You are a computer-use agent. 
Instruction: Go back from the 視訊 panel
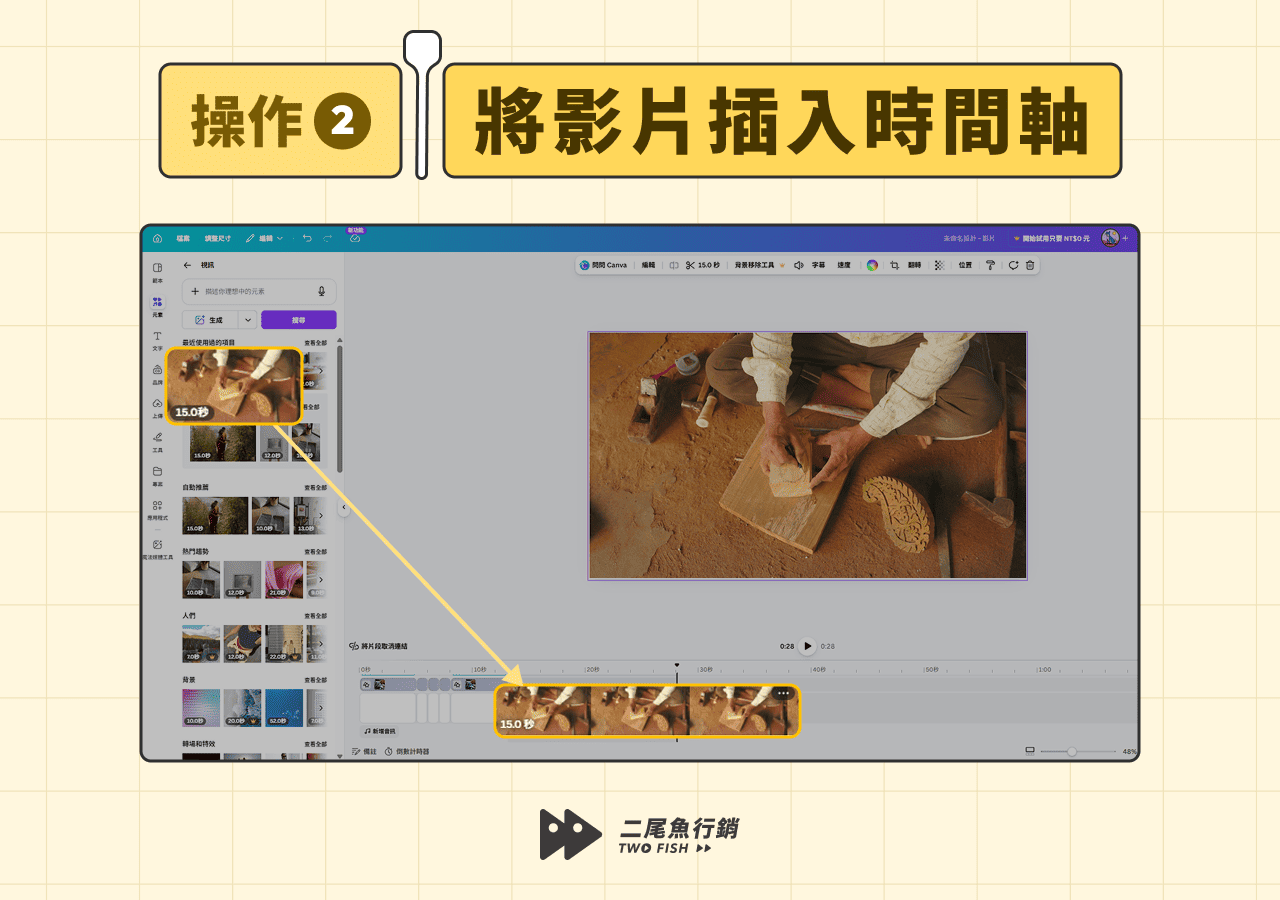click(x=187, y=266)
